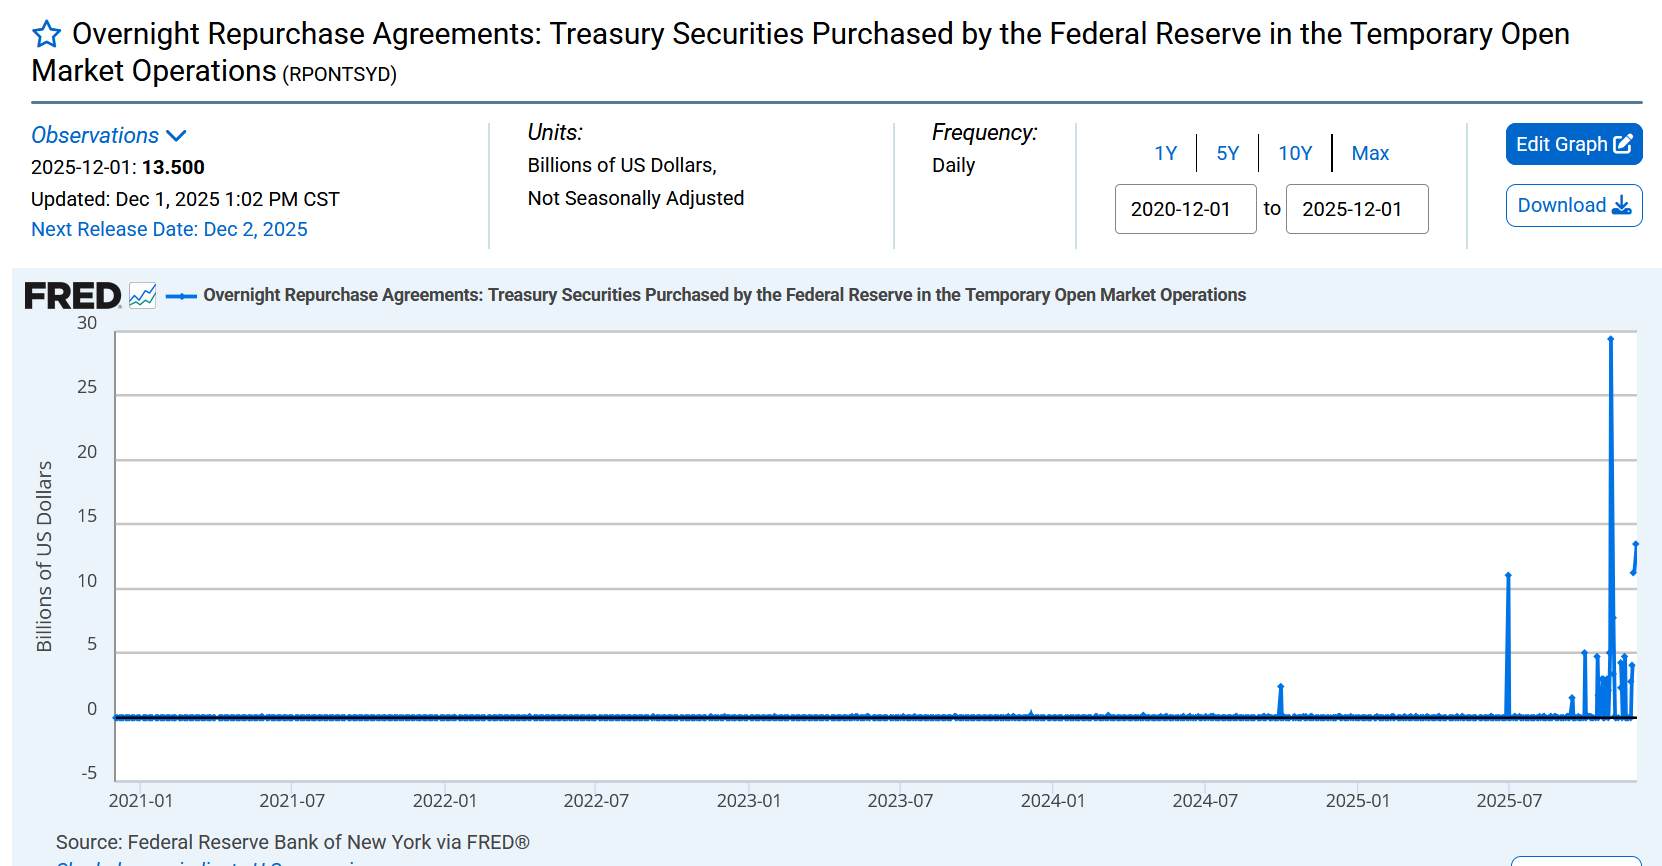Select the 1Y time range
The width and height of the screenshot is (1662, 866).
point(1165,153)
